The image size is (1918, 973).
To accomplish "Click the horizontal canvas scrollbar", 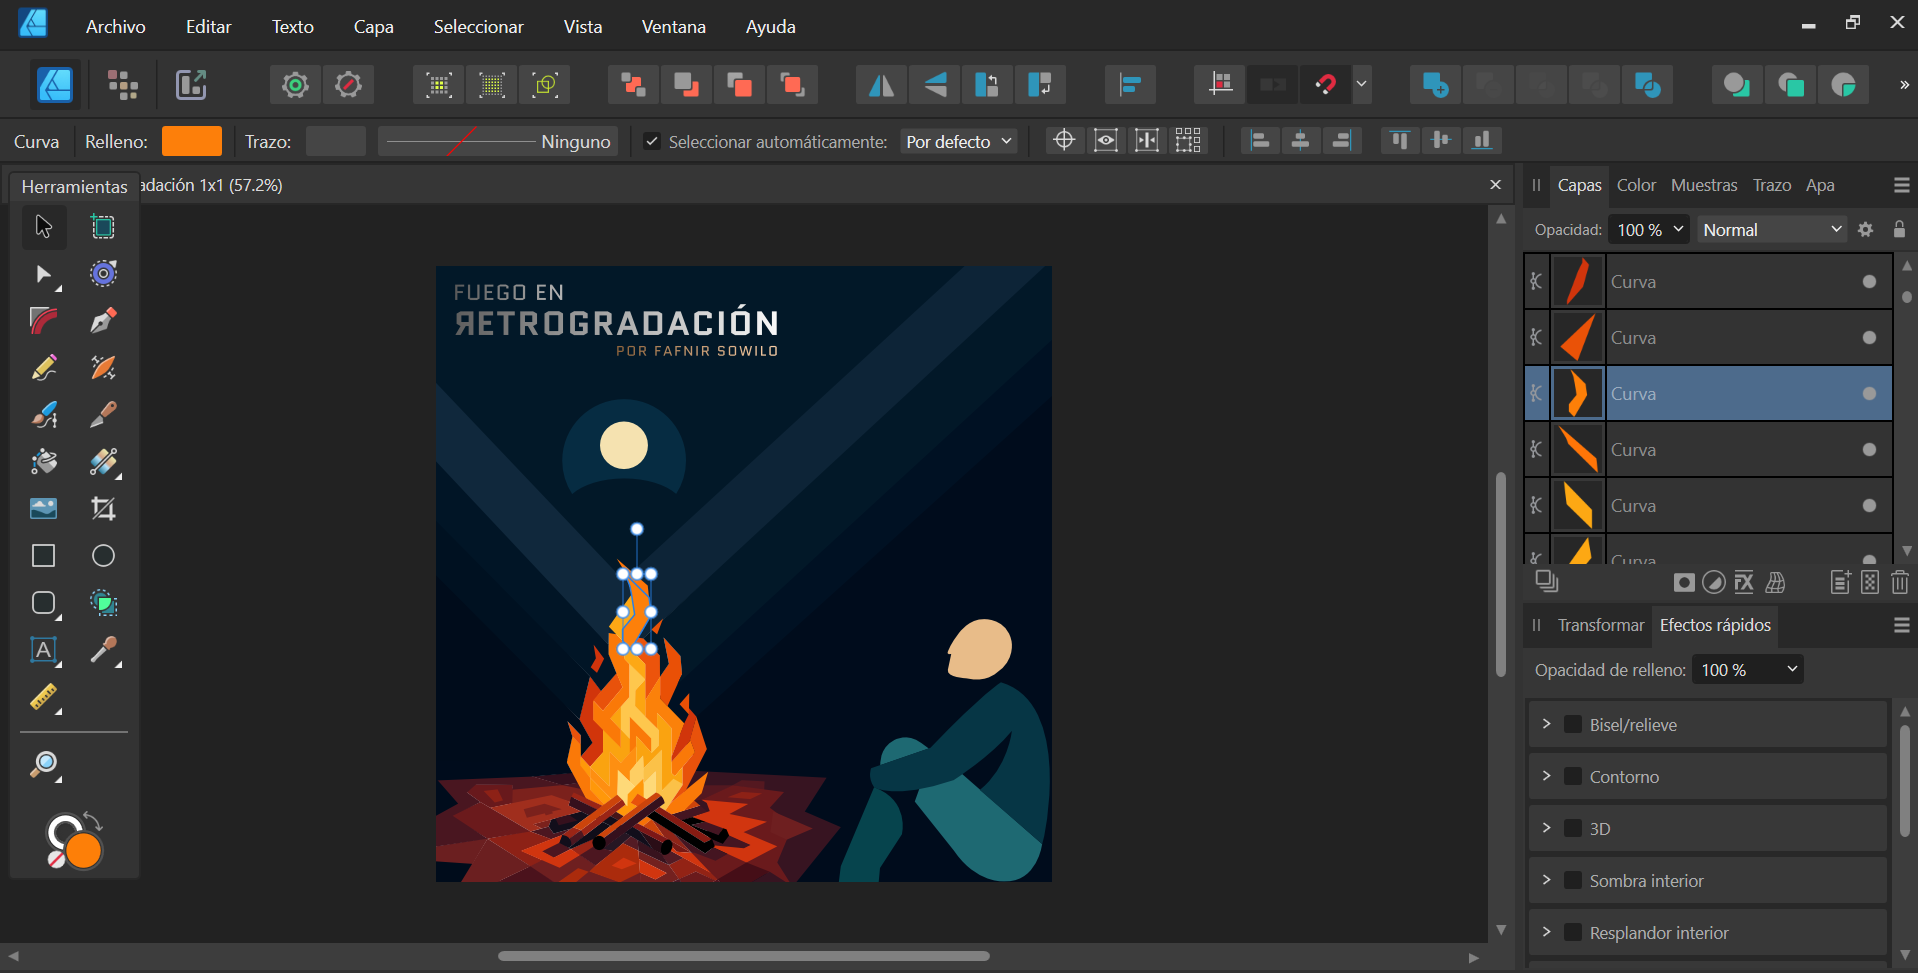I will tap(744, 956).
